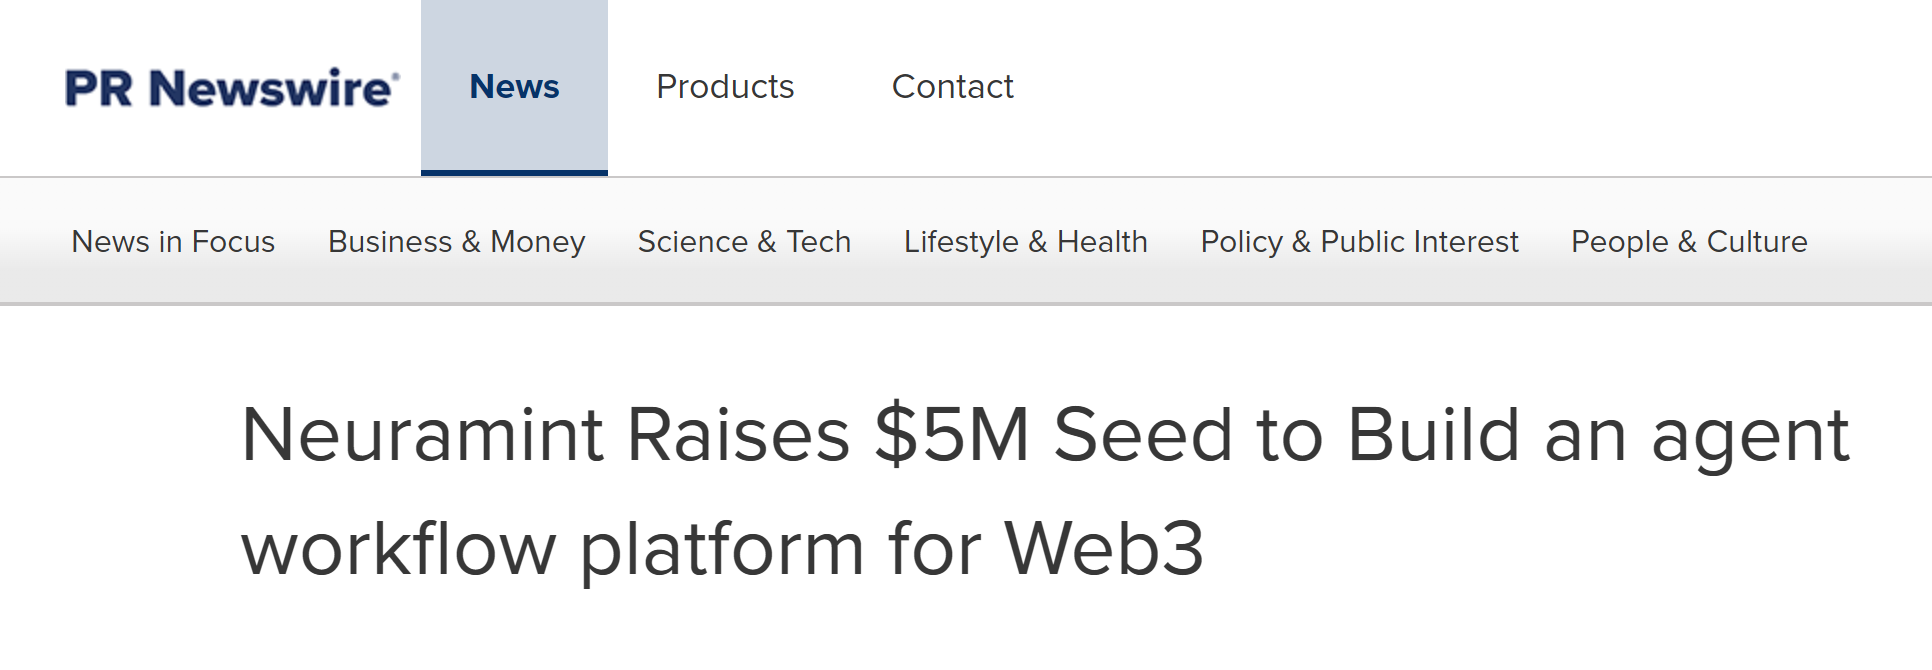Go to the Contact page
This screenshot has height=670, width=1932.
[952, 87]
